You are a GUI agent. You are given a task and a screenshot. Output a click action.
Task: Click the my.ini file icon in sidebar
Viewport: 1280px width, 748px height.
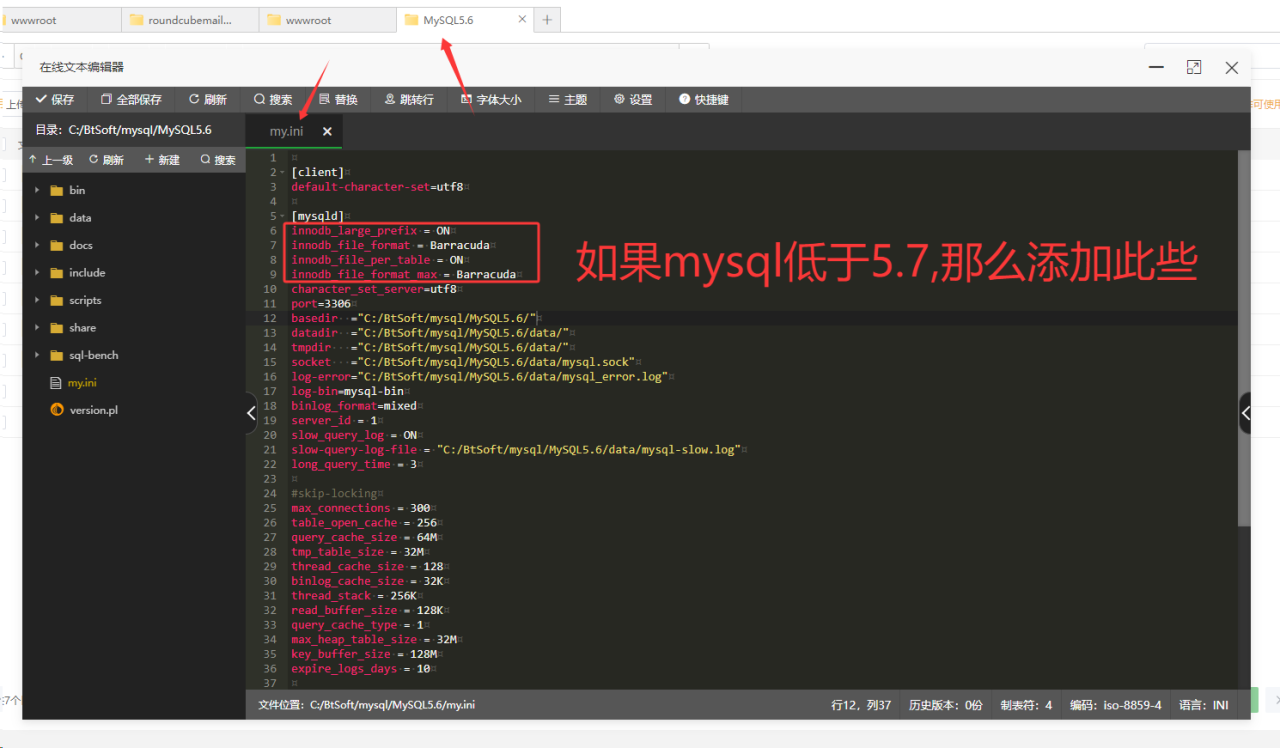pos(57,383)
